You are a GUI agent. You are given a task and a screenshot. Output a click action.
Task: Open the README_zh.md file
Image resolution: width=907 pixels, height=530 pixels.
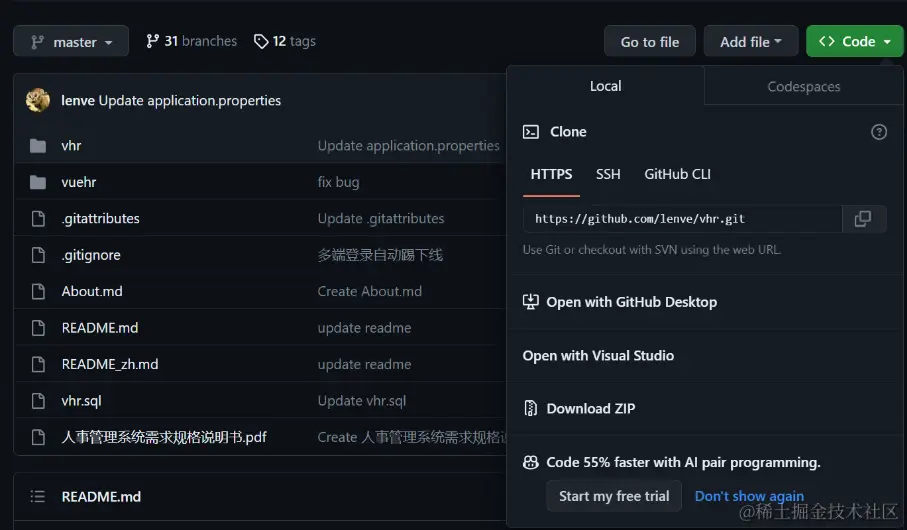(x=110, y=364)
